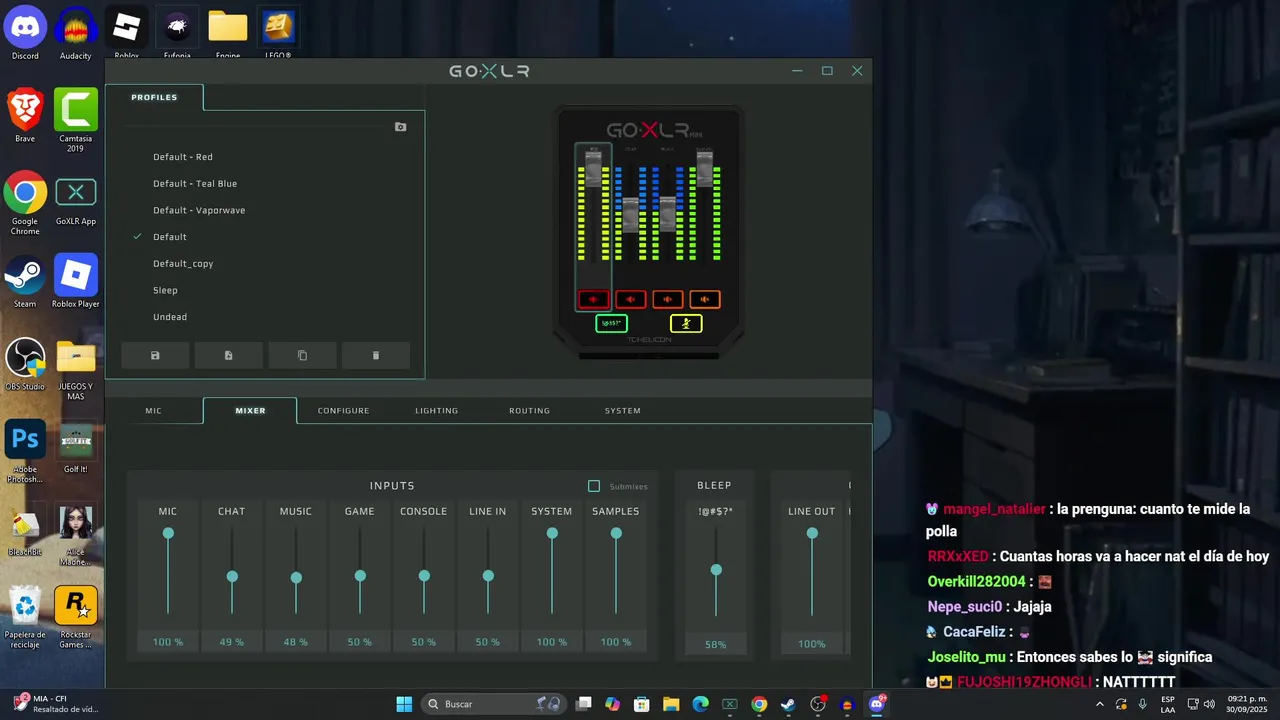Screen dimensions: 1280x720
Task: Delete the profile with the trash icon
Action: click(376, 355)
